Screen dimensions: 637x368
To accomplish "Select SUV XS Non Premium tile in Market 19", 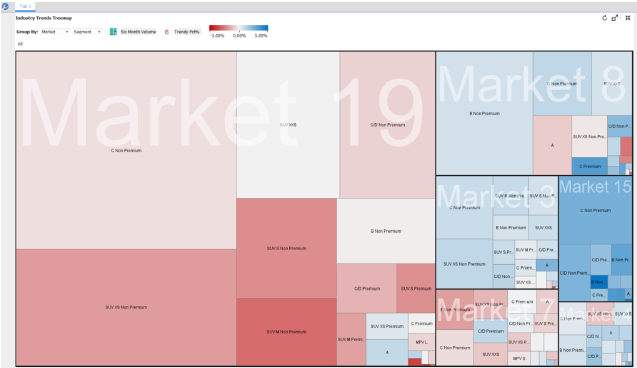I will click(126, 307).
